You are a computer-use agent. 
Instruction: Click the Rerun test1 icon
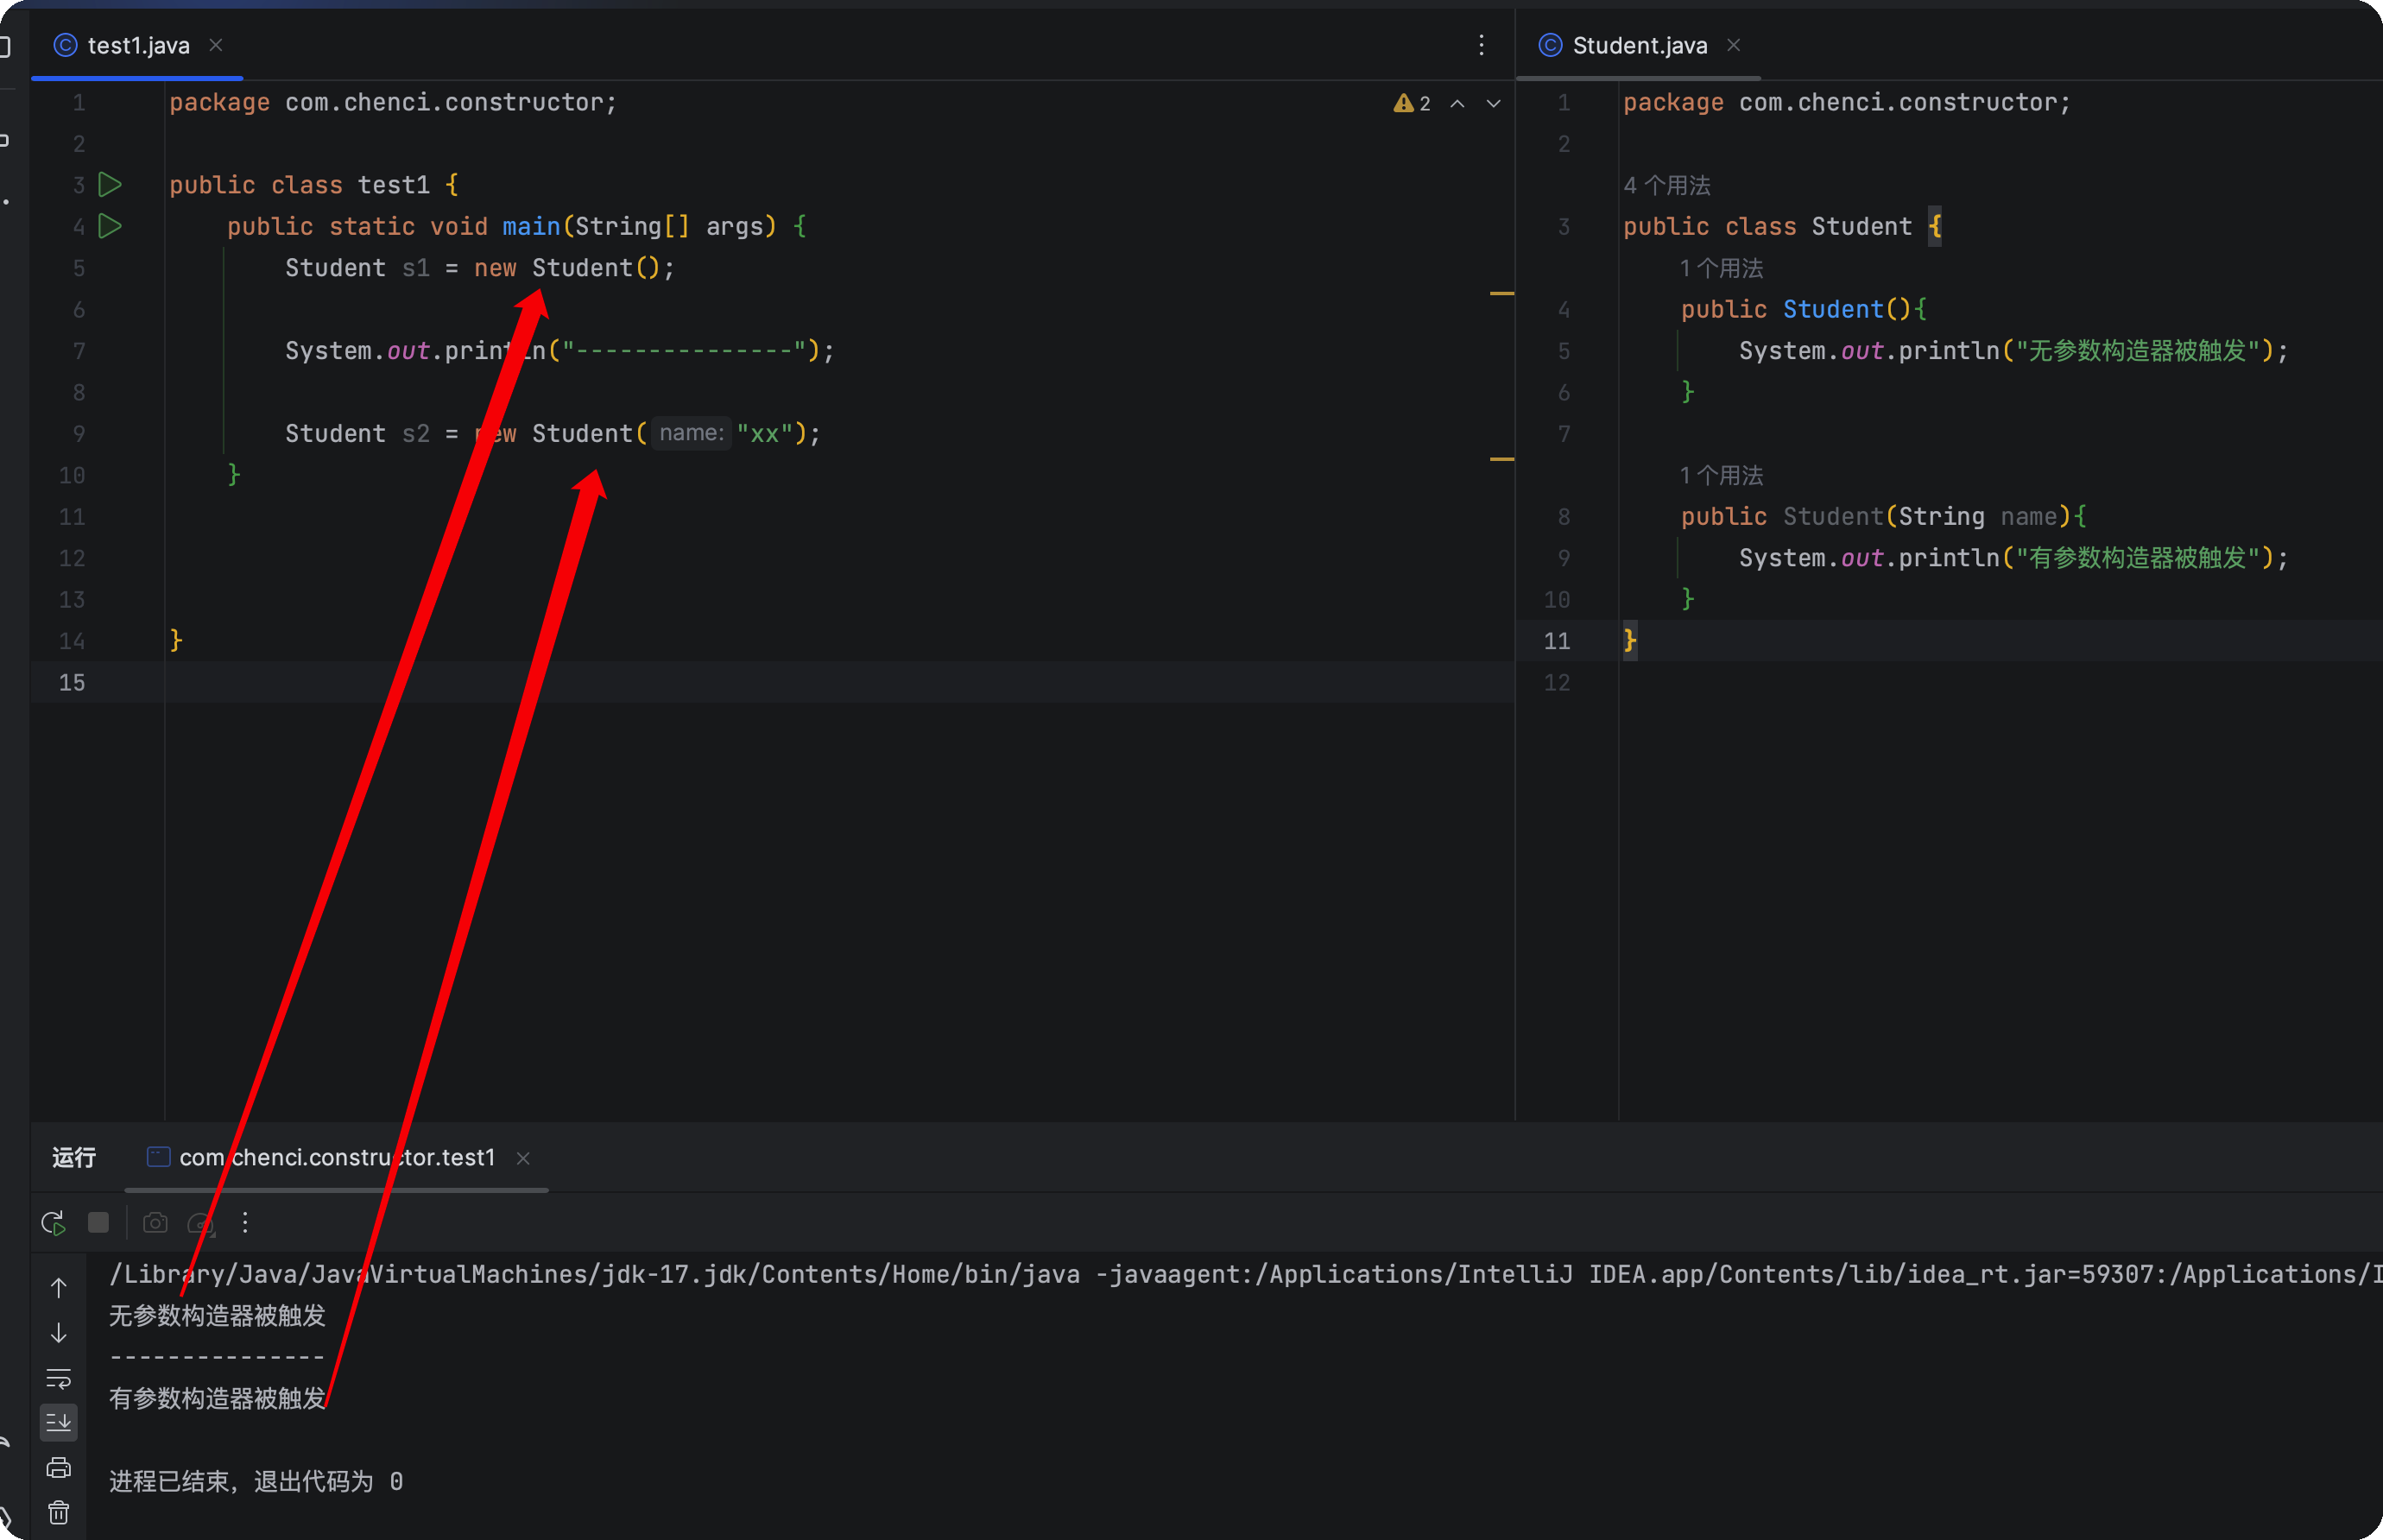53,1222
